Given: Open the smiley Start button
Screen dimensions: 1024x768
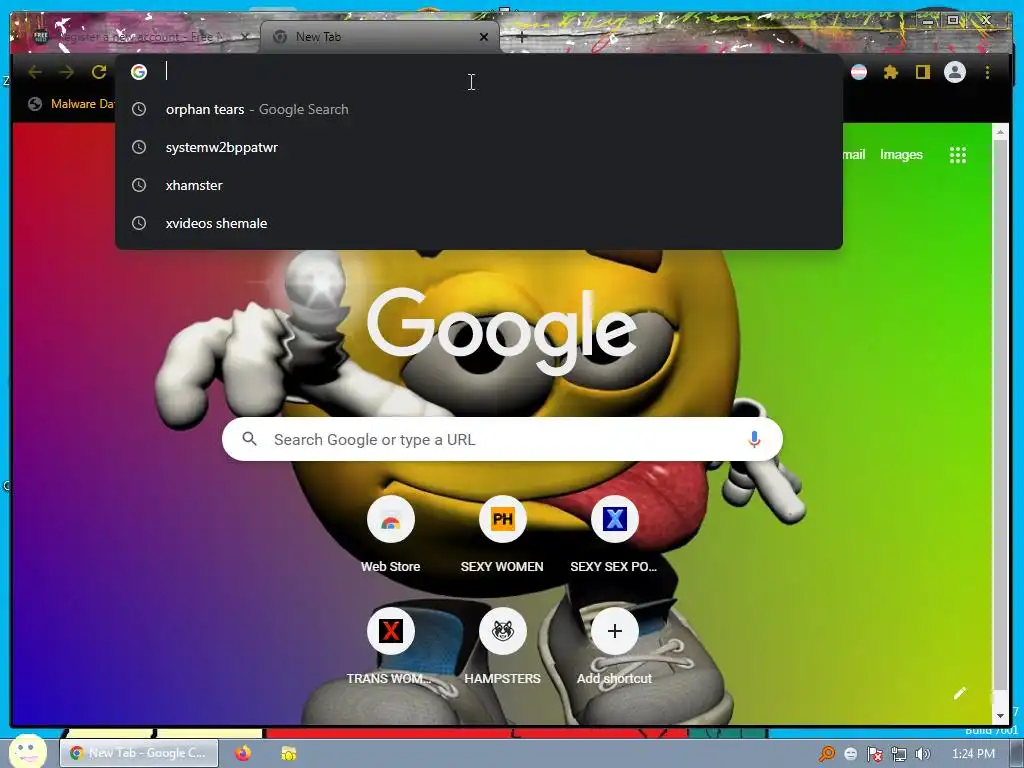Looking at the screenshot, I should pyautogui.click(x=27, y=751).
